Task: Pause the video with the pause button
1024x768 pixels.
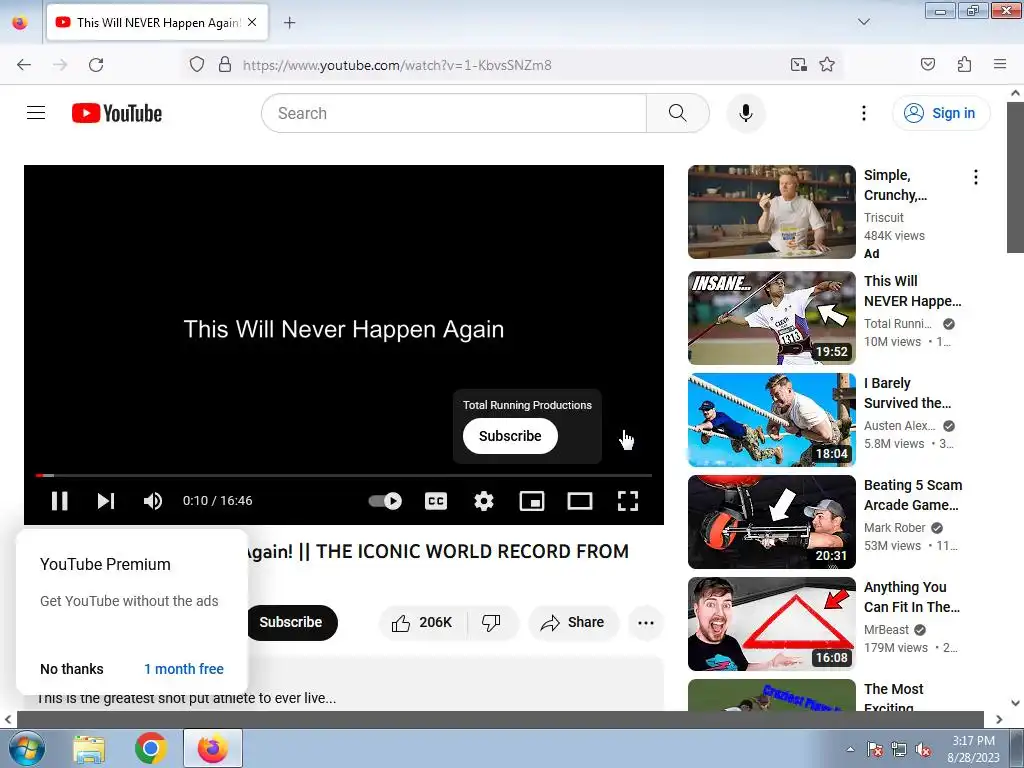Action: [x=59, y=501]
